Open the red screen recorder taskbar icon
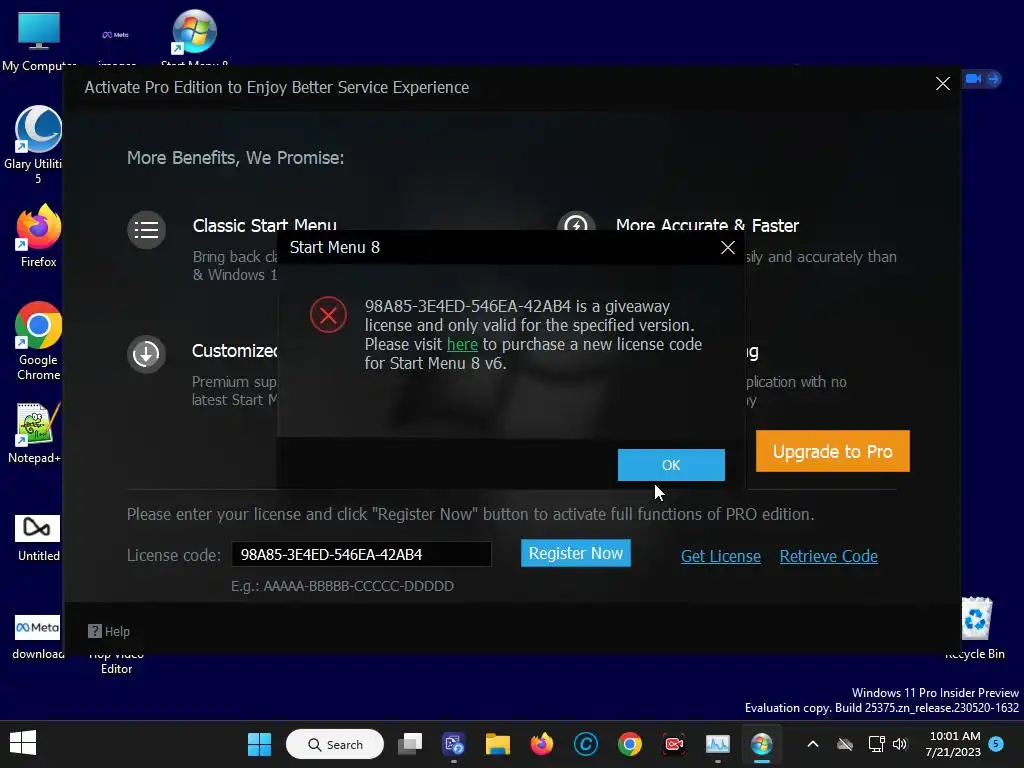The height and width of the screenshot is (768, 1024). [x=674, y=744]
